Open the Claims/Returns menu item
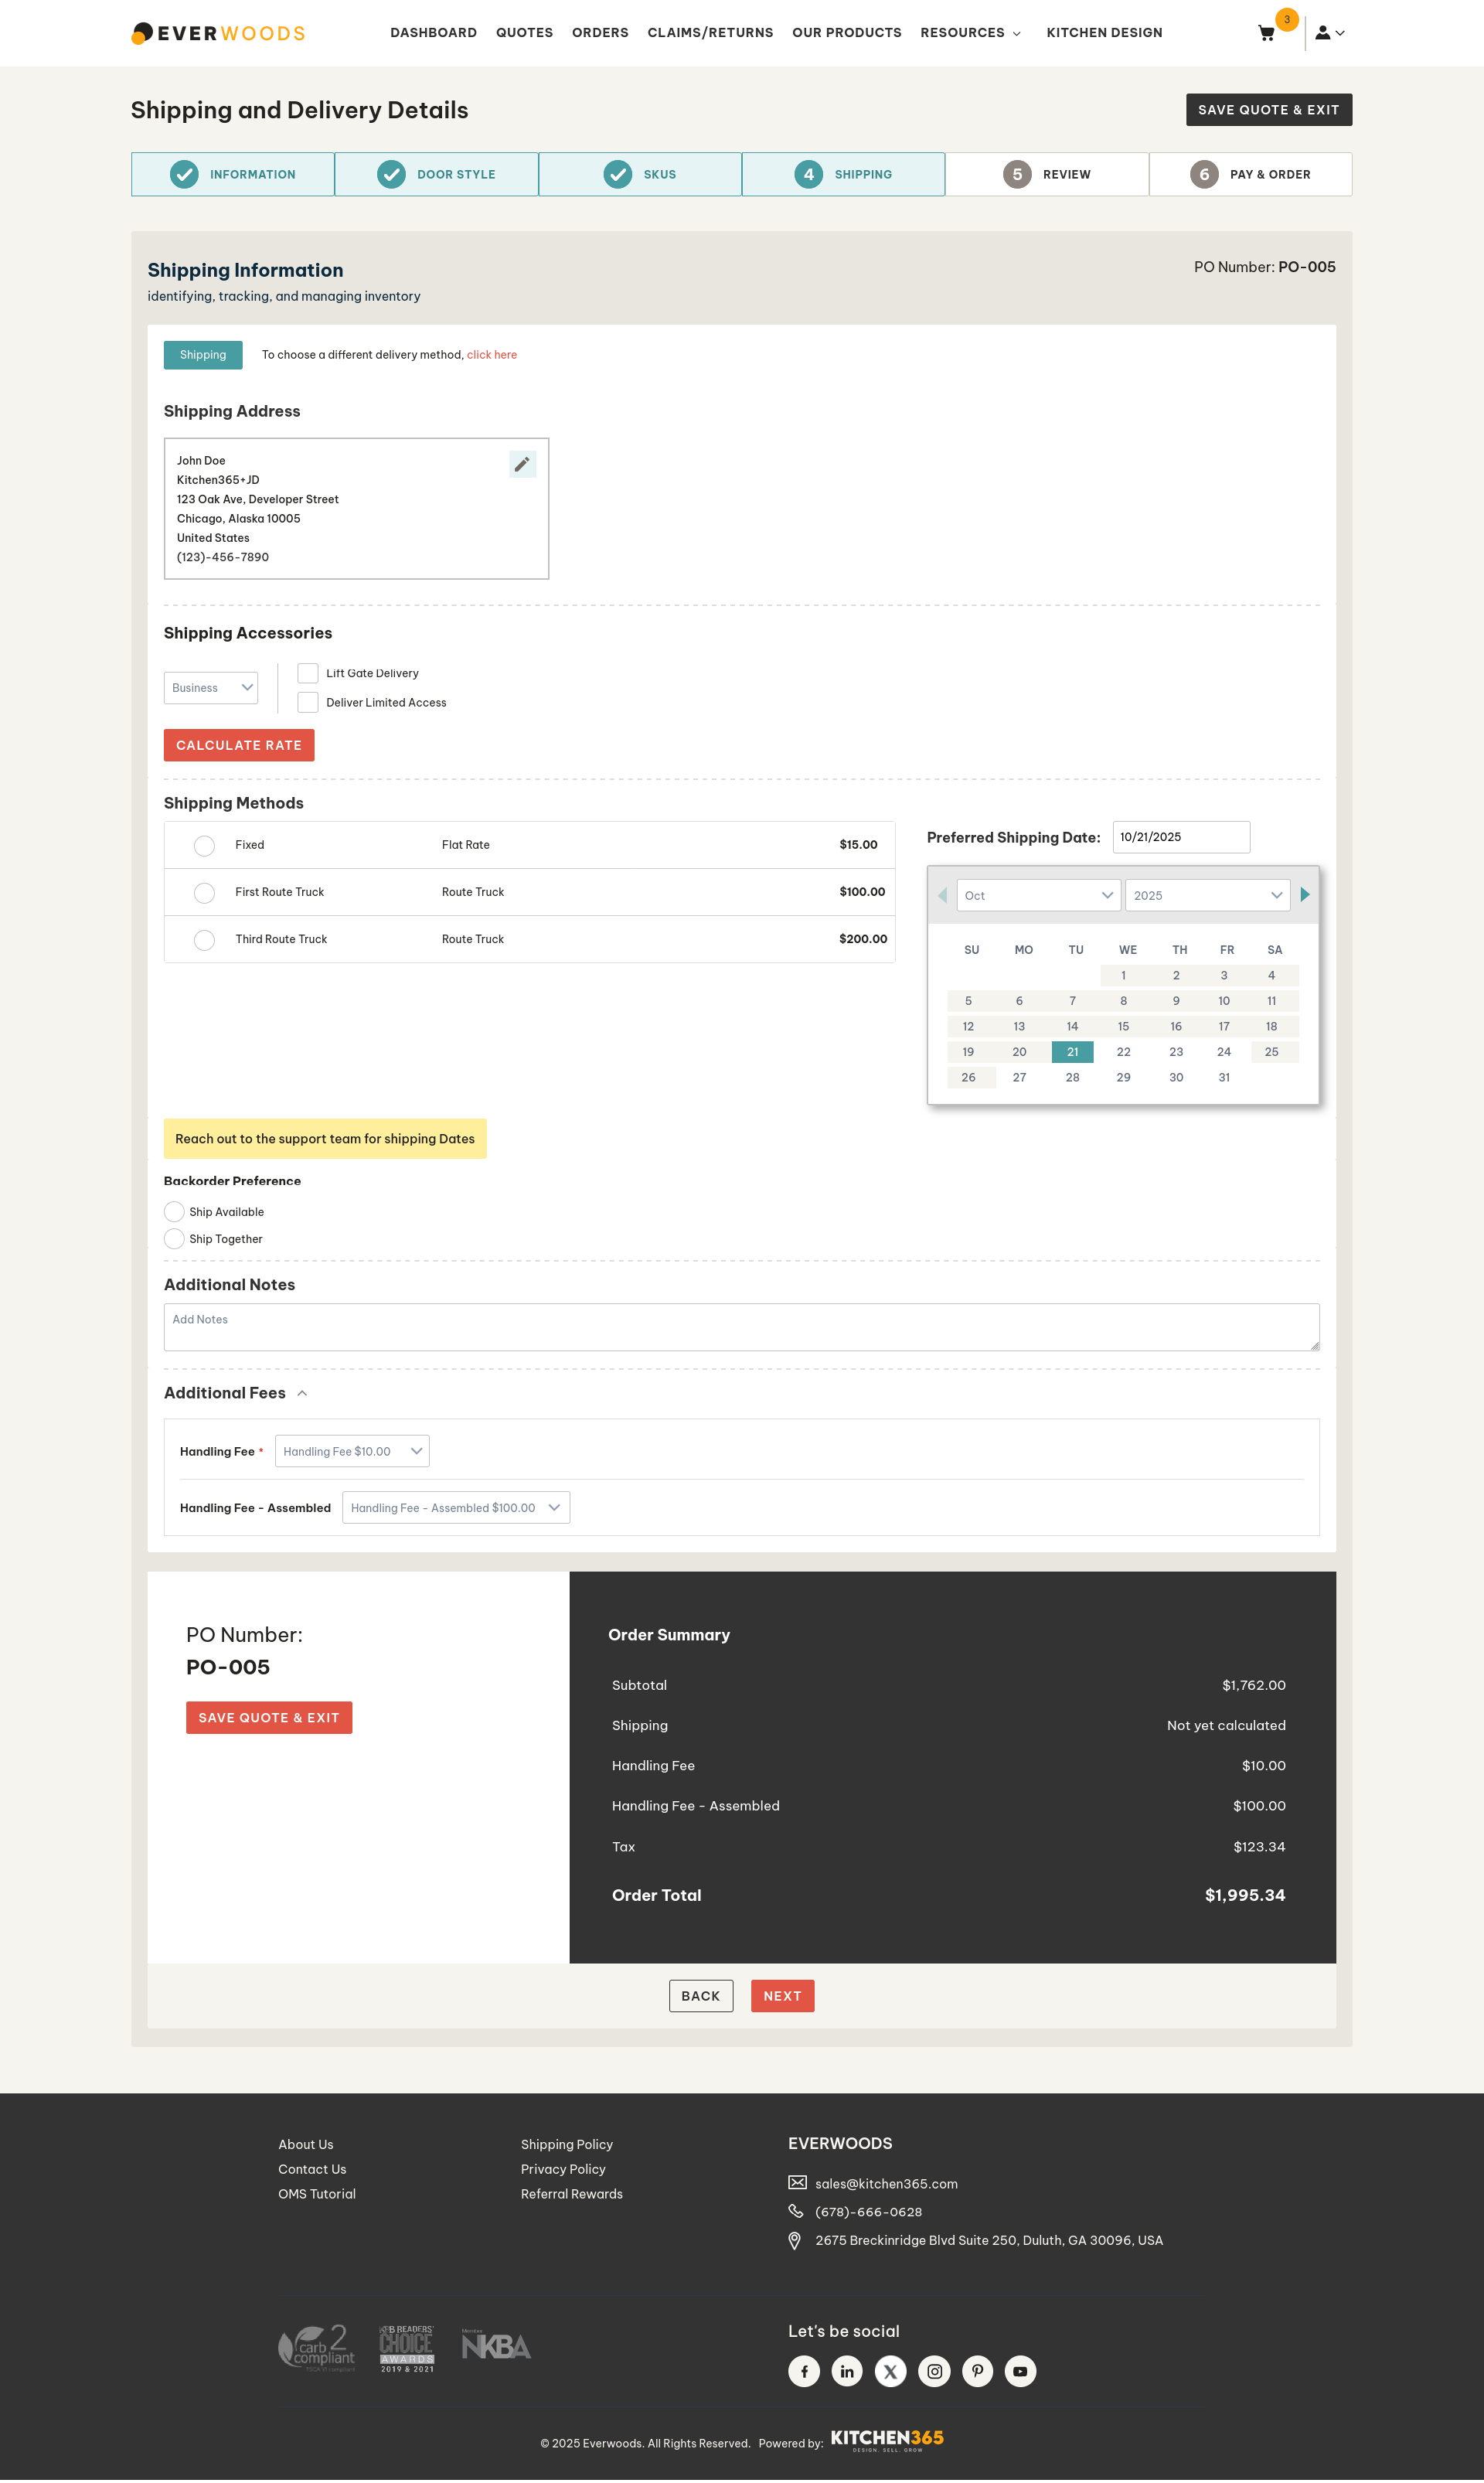The width and height of the screenshot is (1484, 2483). [x=710, y=33]
